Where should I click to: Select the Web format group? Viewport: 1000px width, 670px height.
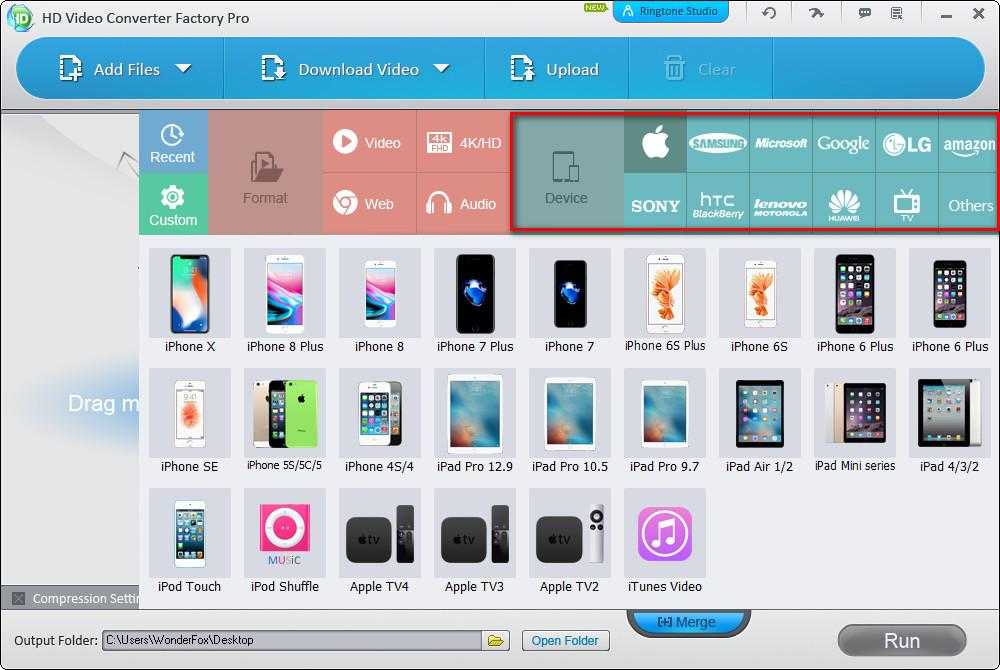click(369, 203)
